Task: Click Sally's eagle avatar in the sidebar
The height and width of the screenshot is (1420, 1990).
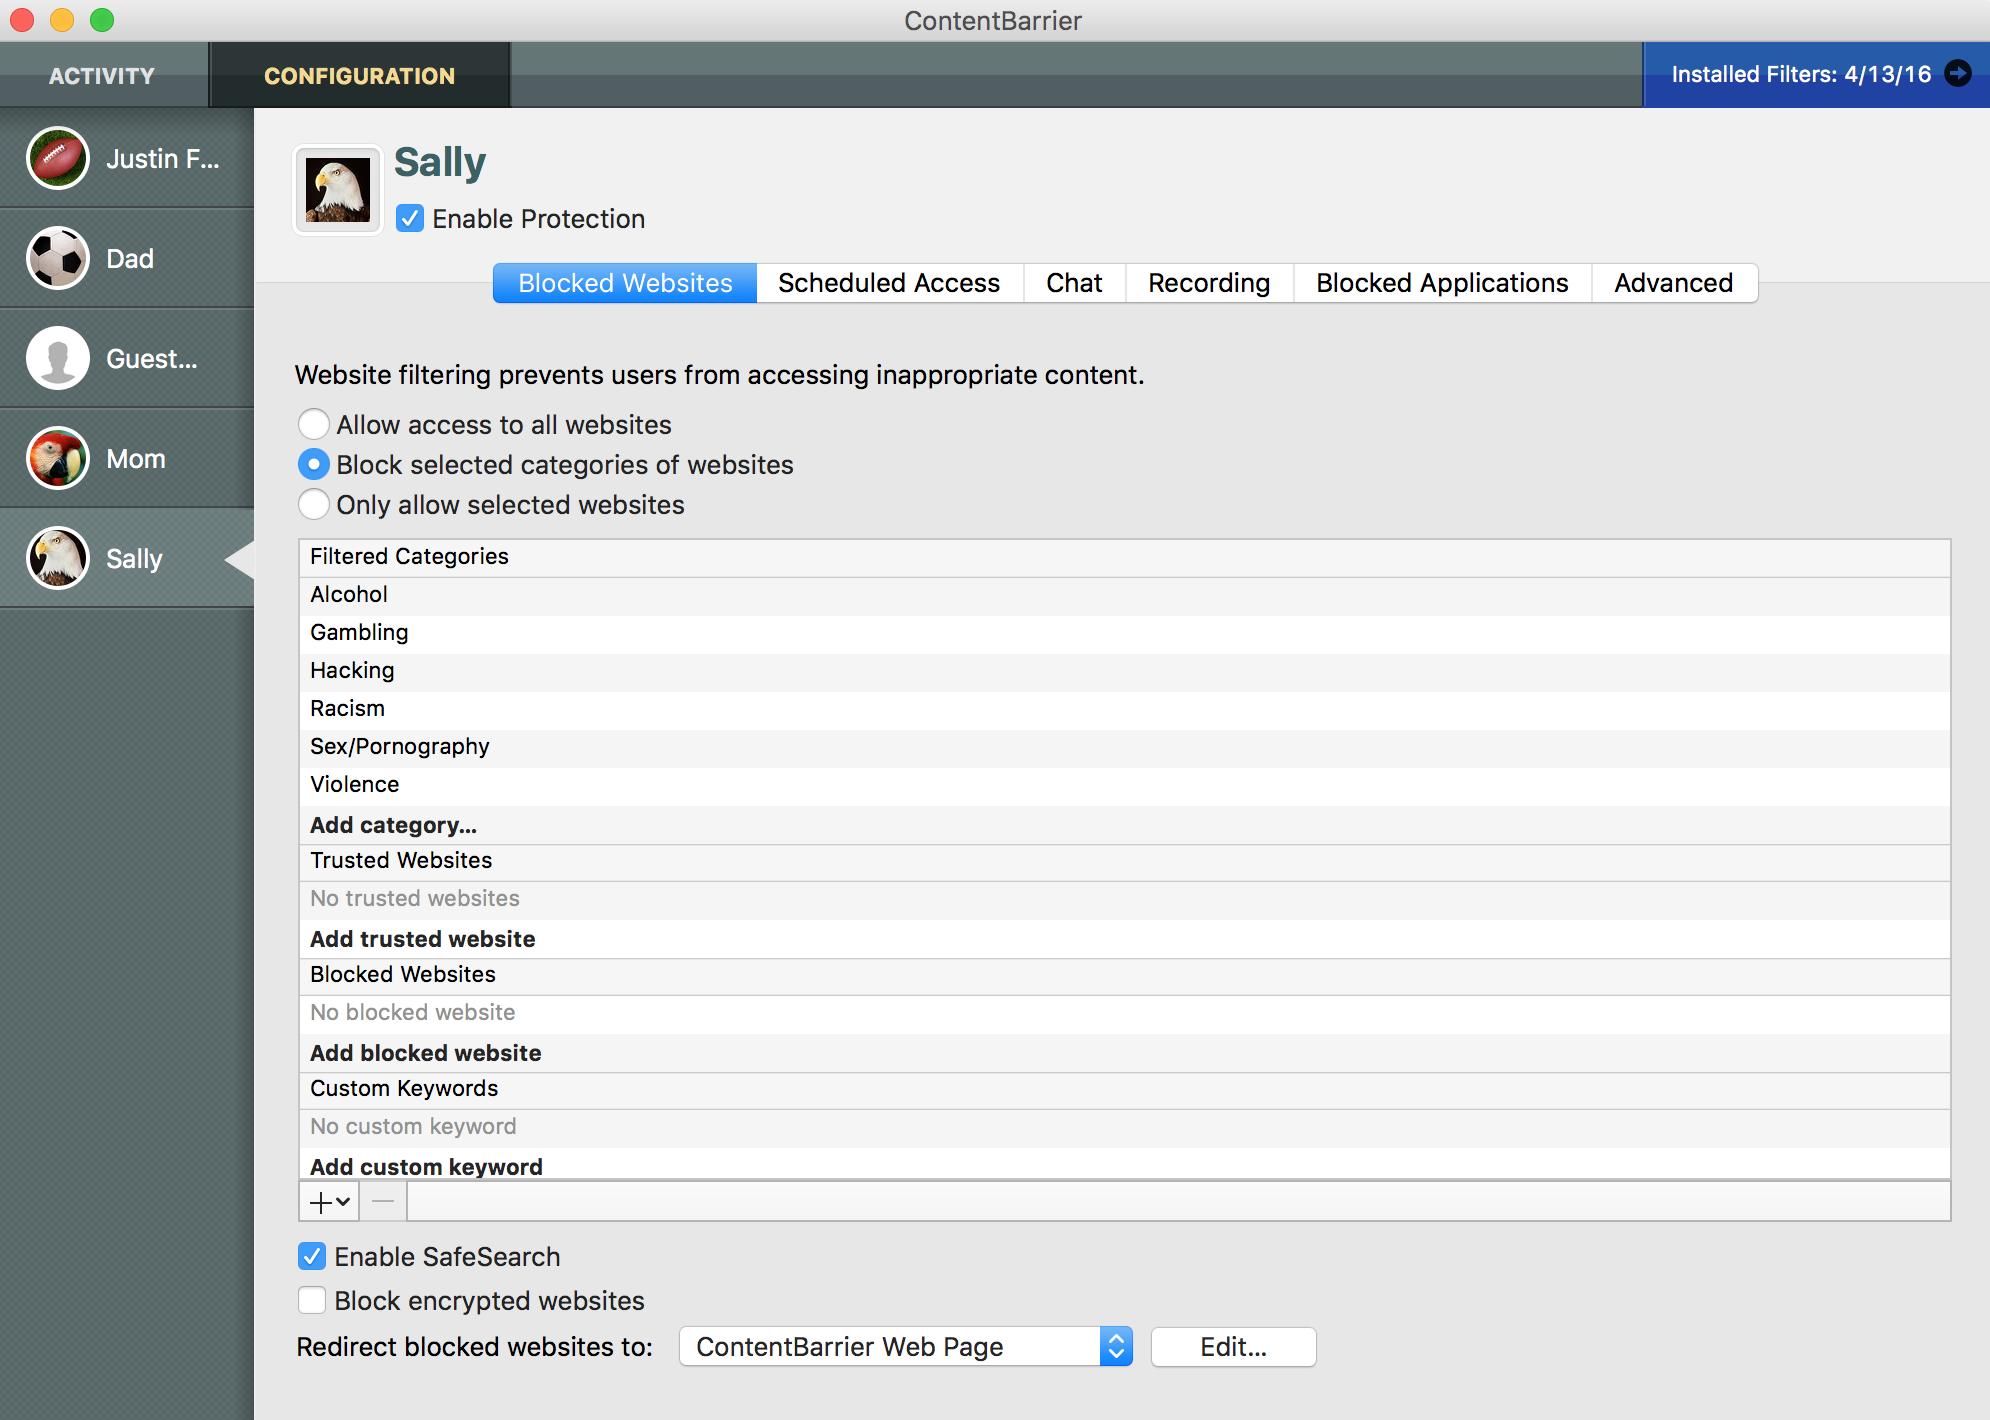Action: (58, 558)
